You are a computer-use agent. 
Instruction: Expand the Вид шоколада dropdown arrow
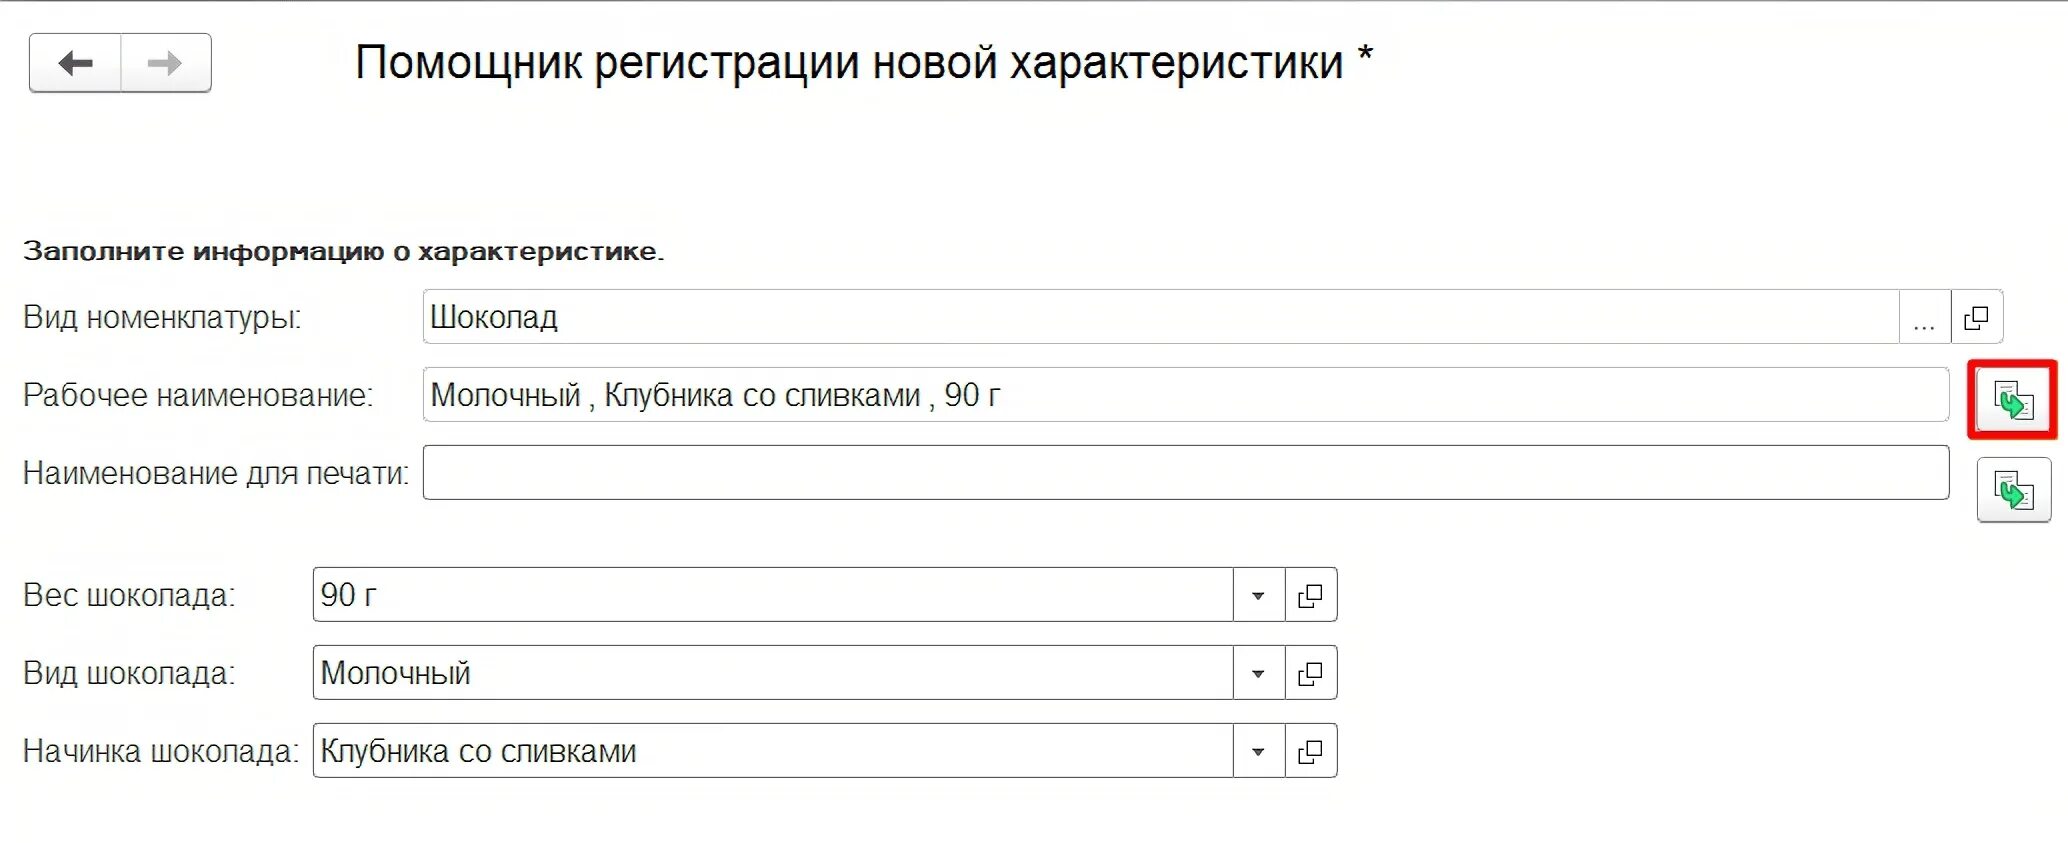click(x=1258, y=674)
